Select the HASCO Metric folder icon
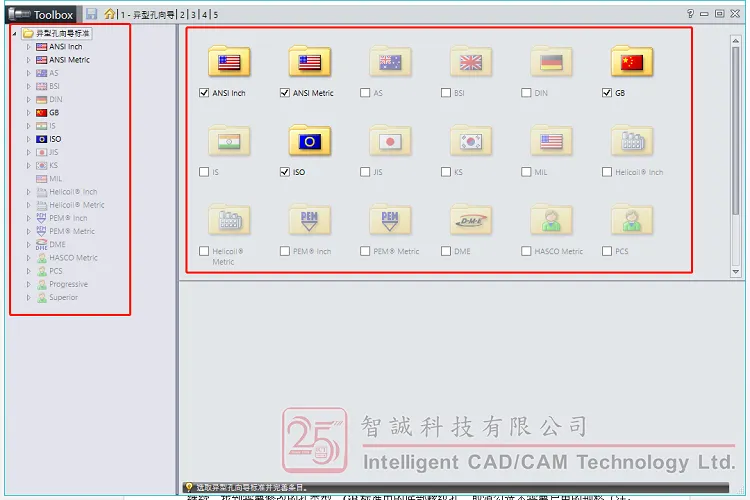Screen dimensions: 750x500 [551, 220]
